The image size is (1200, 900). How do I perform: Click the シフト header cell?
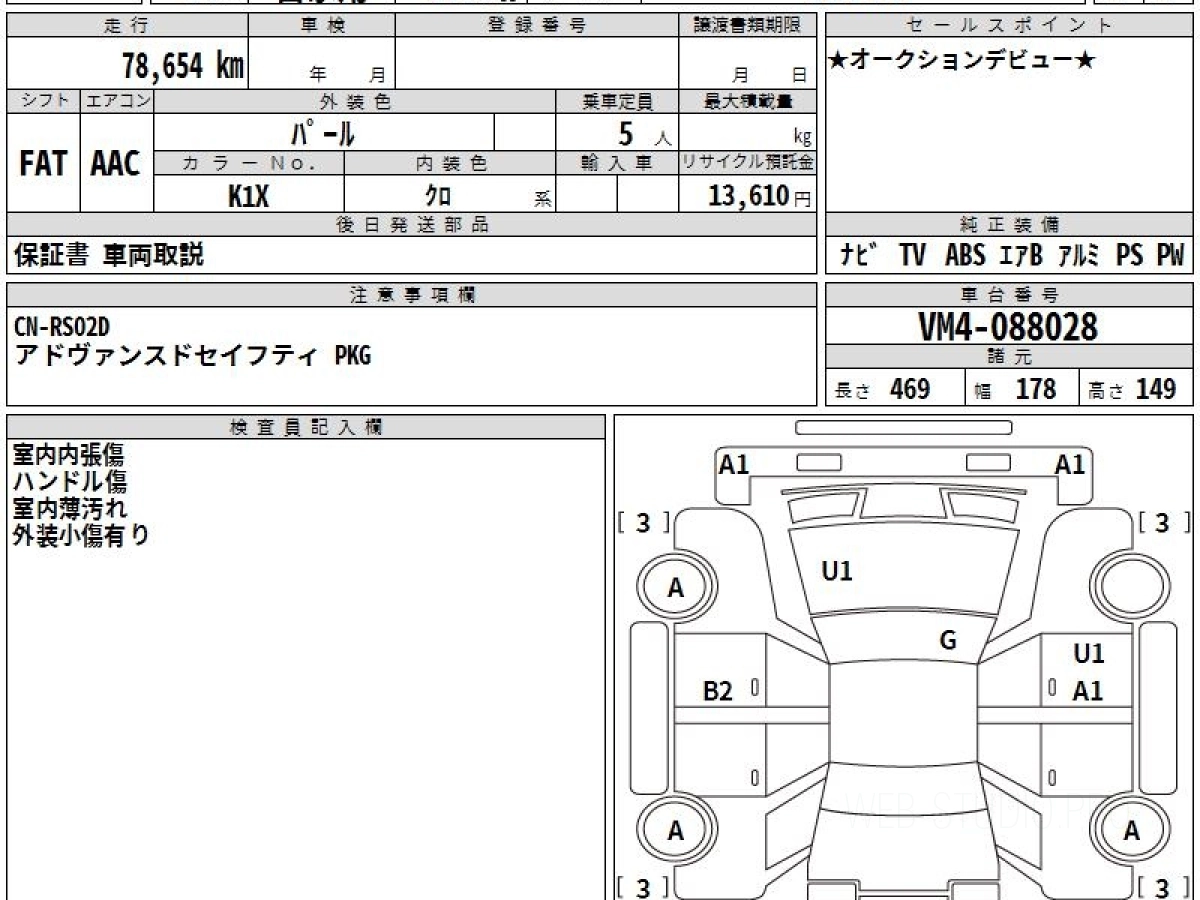pos(43,101)
